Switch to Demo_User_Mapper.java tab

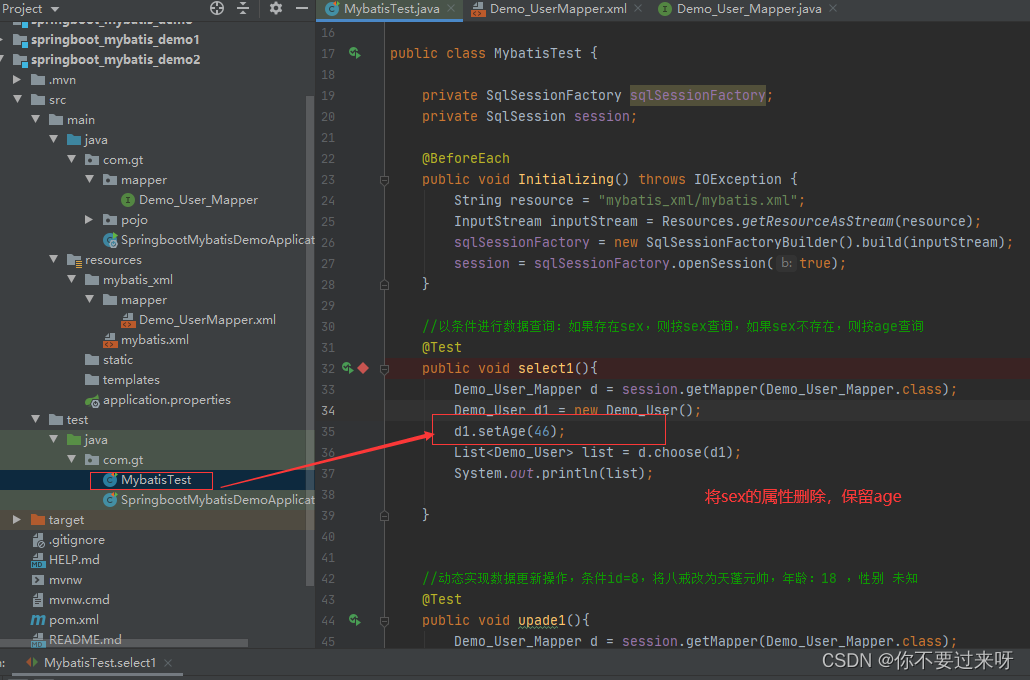pos(749,9)
